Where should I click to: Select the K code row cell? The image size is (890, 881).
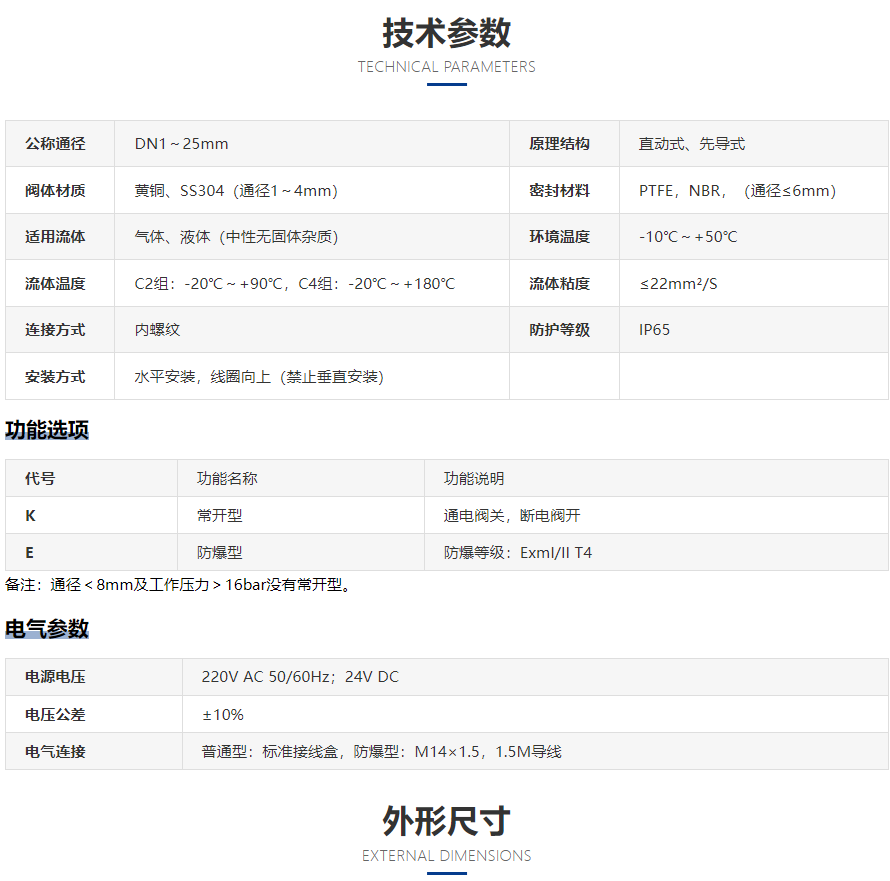(30, 516)
